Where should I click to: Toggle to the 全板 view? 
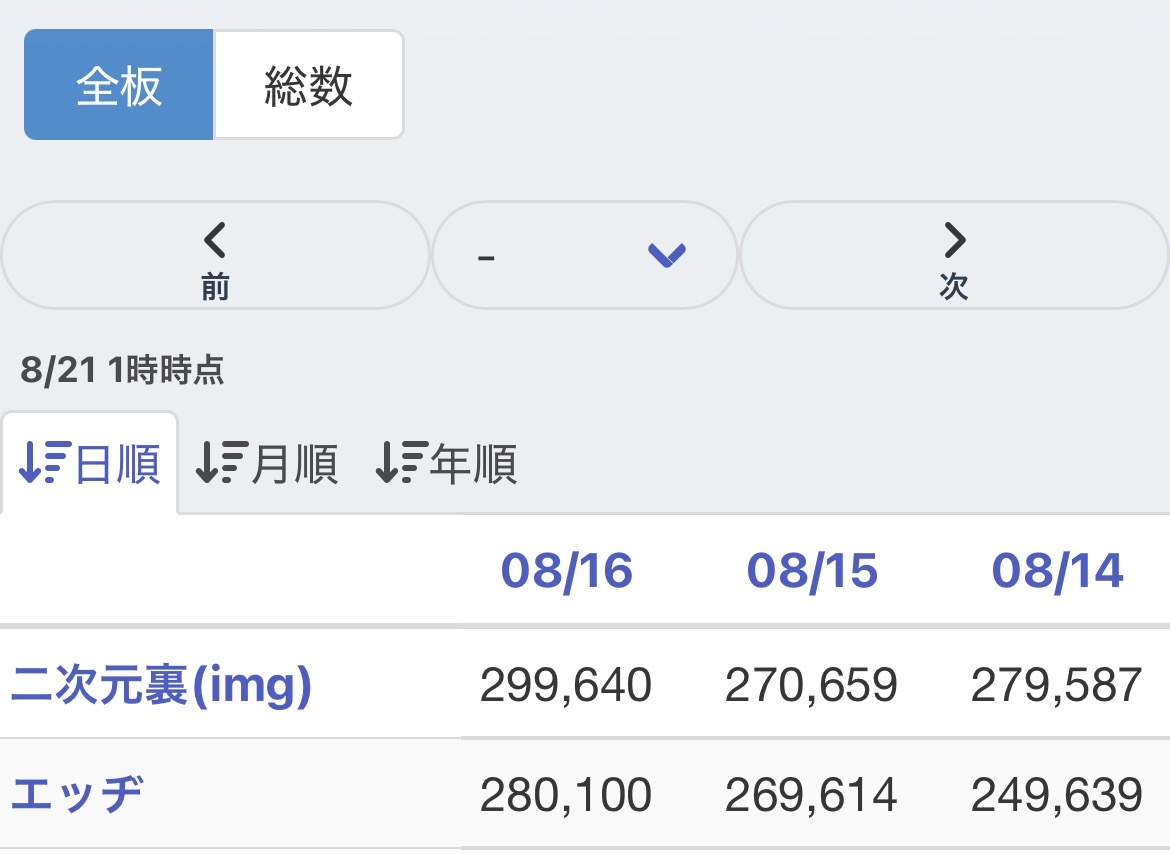(x=119, y=84)
